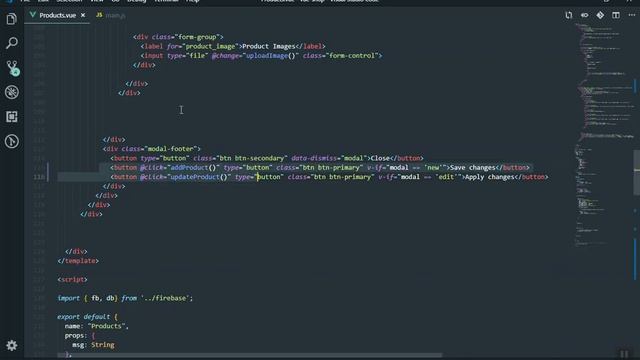Click the 'product_image' attribute value

[x=211, y=46]
